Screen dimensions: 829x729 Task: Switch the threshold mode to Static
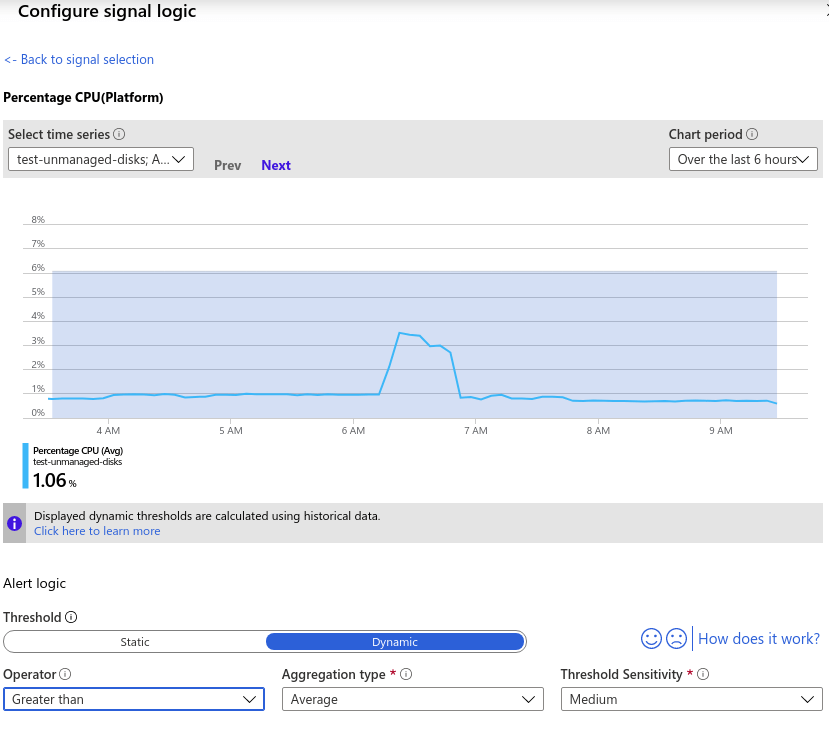(135, 641)
